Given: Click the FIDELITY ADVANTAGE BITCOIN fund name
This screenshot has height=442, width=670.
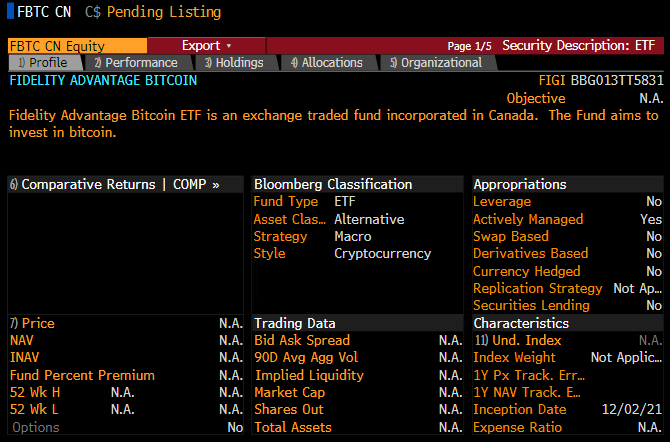Looking at the screenshot, I should coord(103,80).
